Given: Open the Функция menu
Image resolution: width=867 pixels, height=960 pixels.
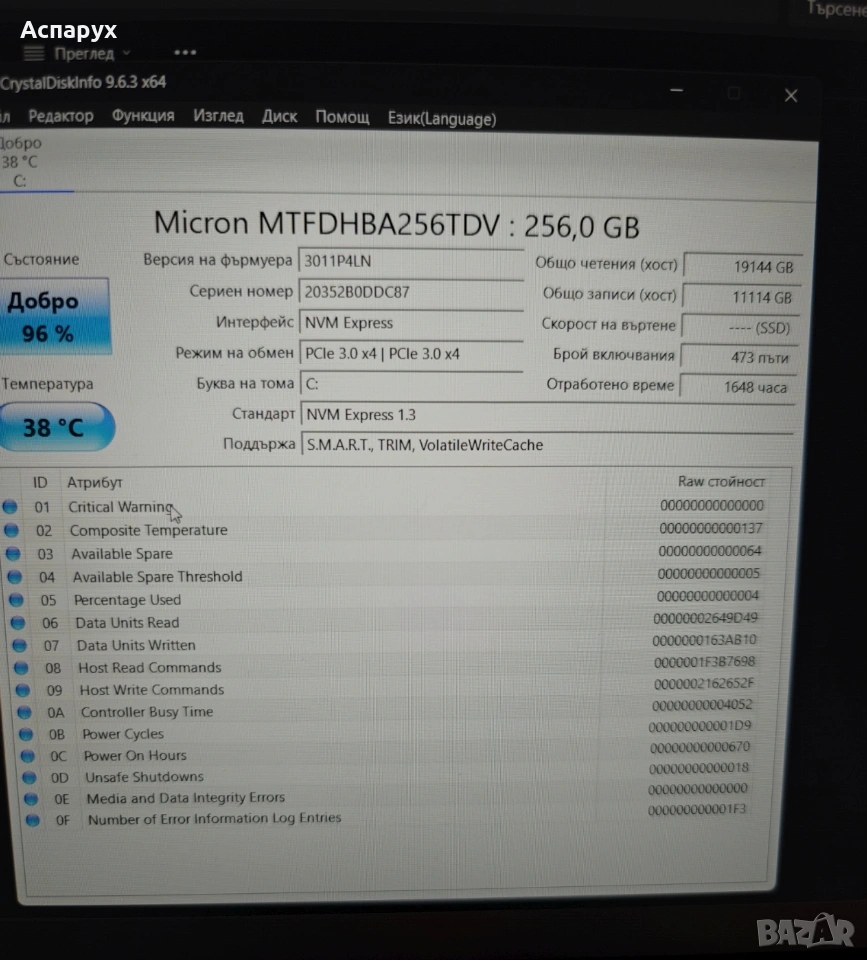Looking at the screenshot, I should [x=143, y=116].
